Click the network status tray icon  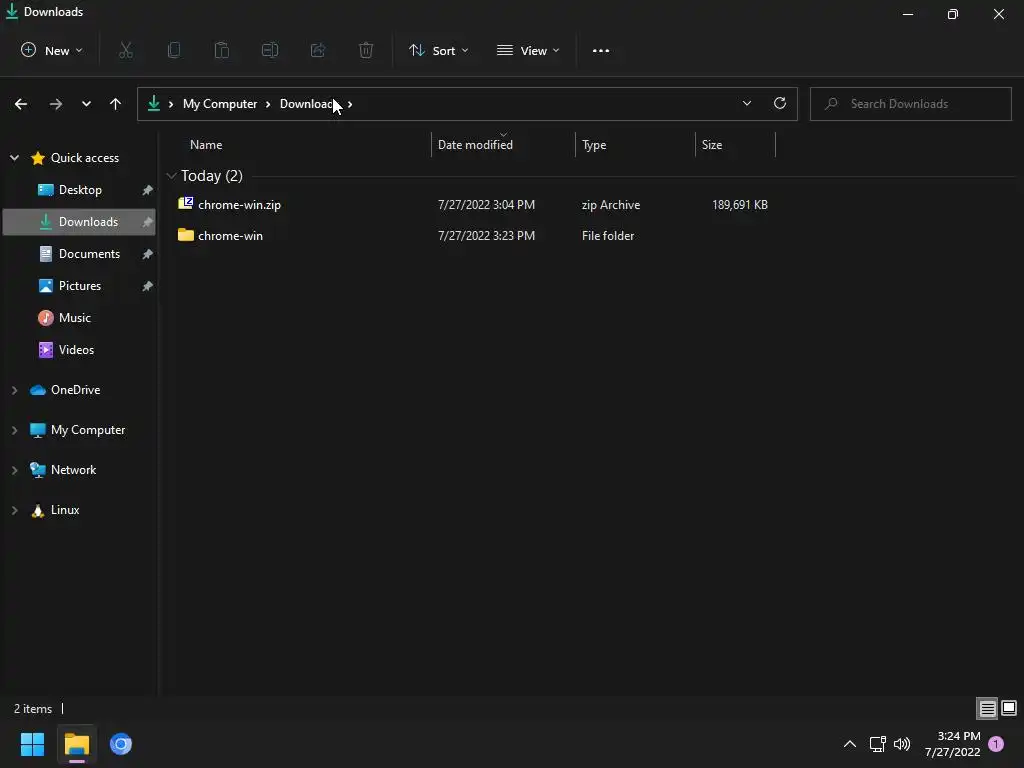(x=877, y=744)
